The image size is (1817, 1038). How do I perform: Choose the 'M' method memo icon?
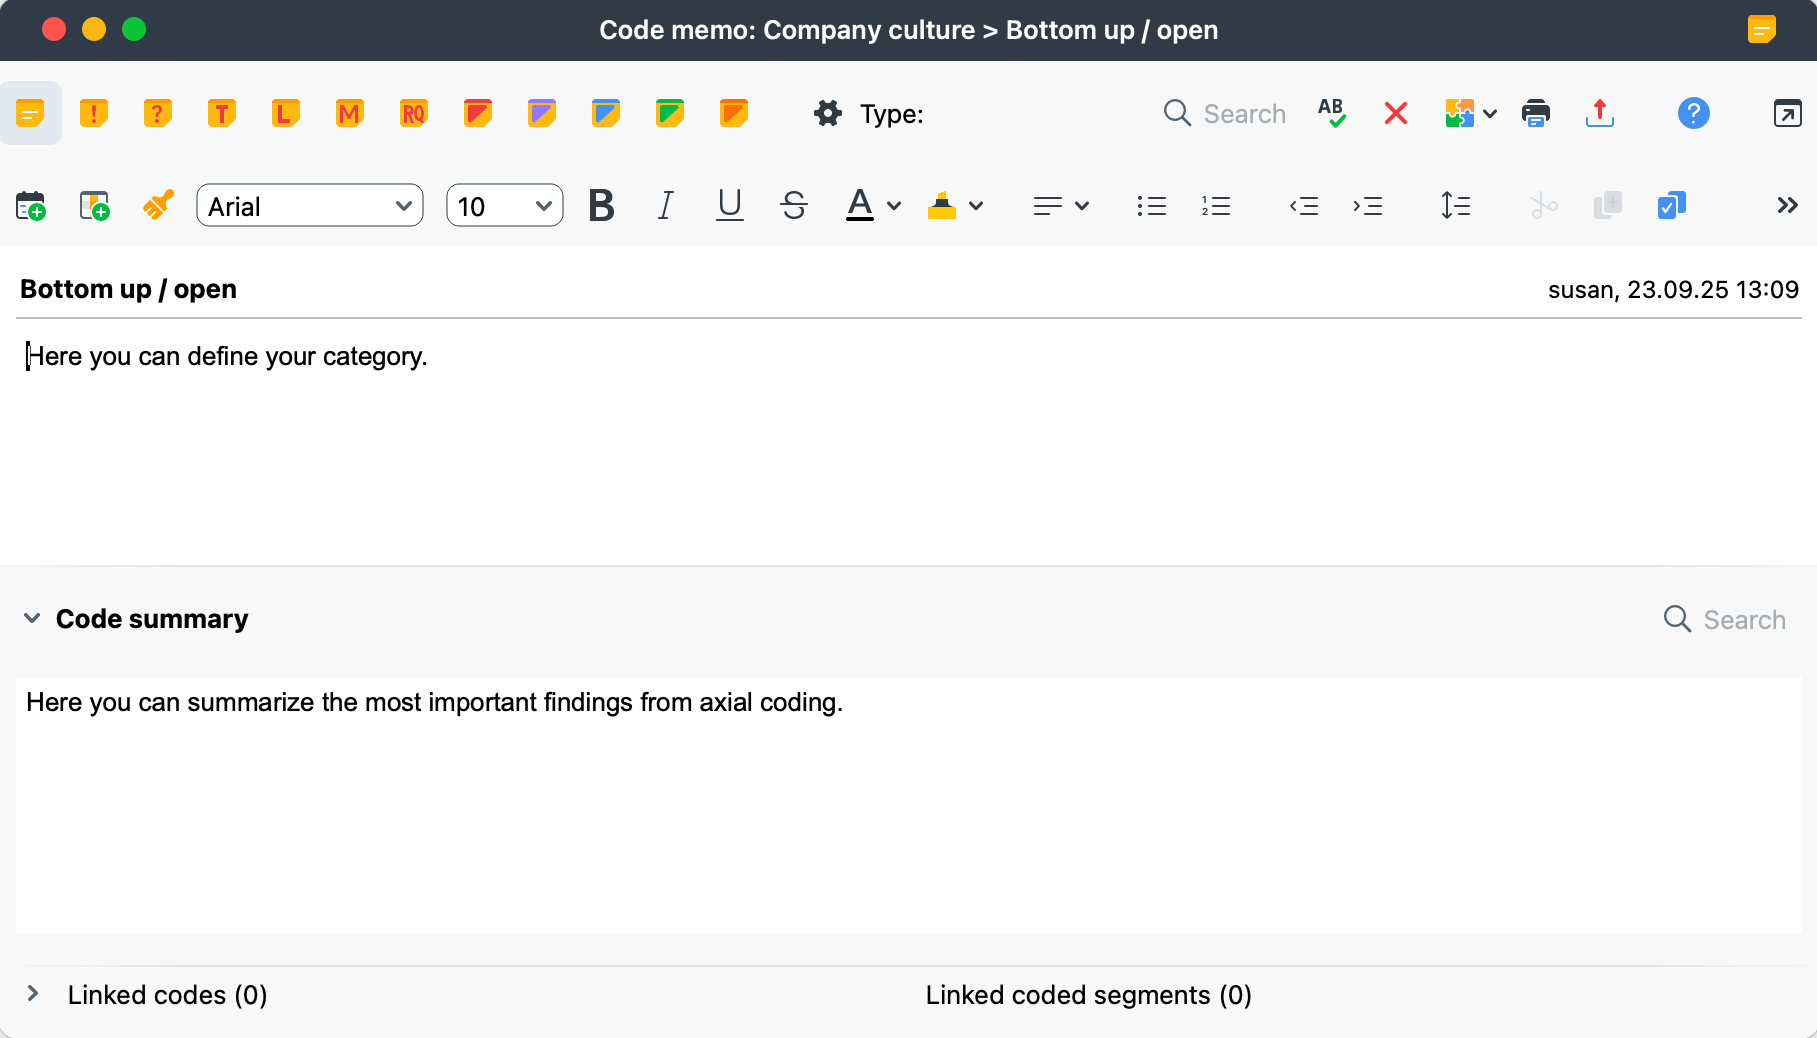point(349,113)
